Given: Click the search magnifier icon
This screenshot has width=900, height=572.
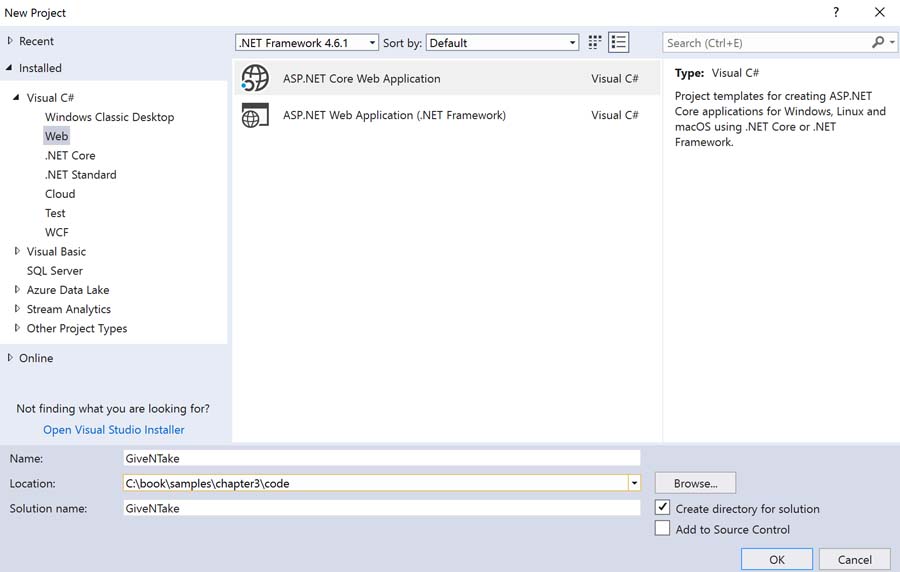Looking at the screenshot, I should (877, 42).
